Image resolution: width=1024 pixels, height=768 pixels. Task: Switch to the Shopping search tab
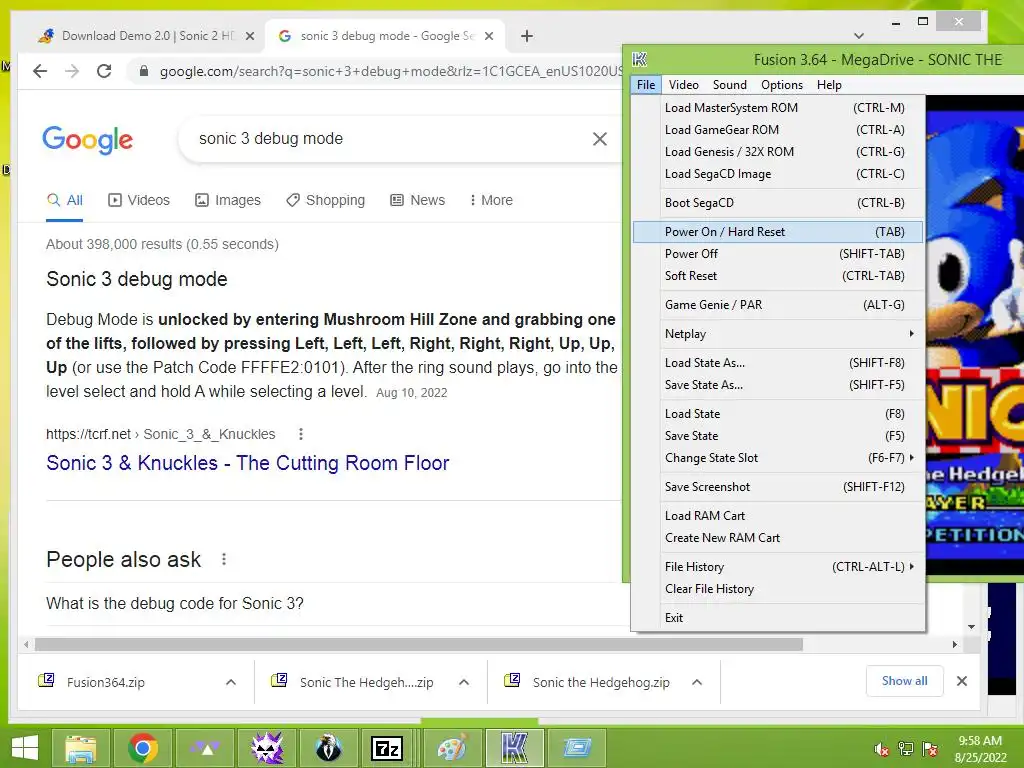pos(325,200)
